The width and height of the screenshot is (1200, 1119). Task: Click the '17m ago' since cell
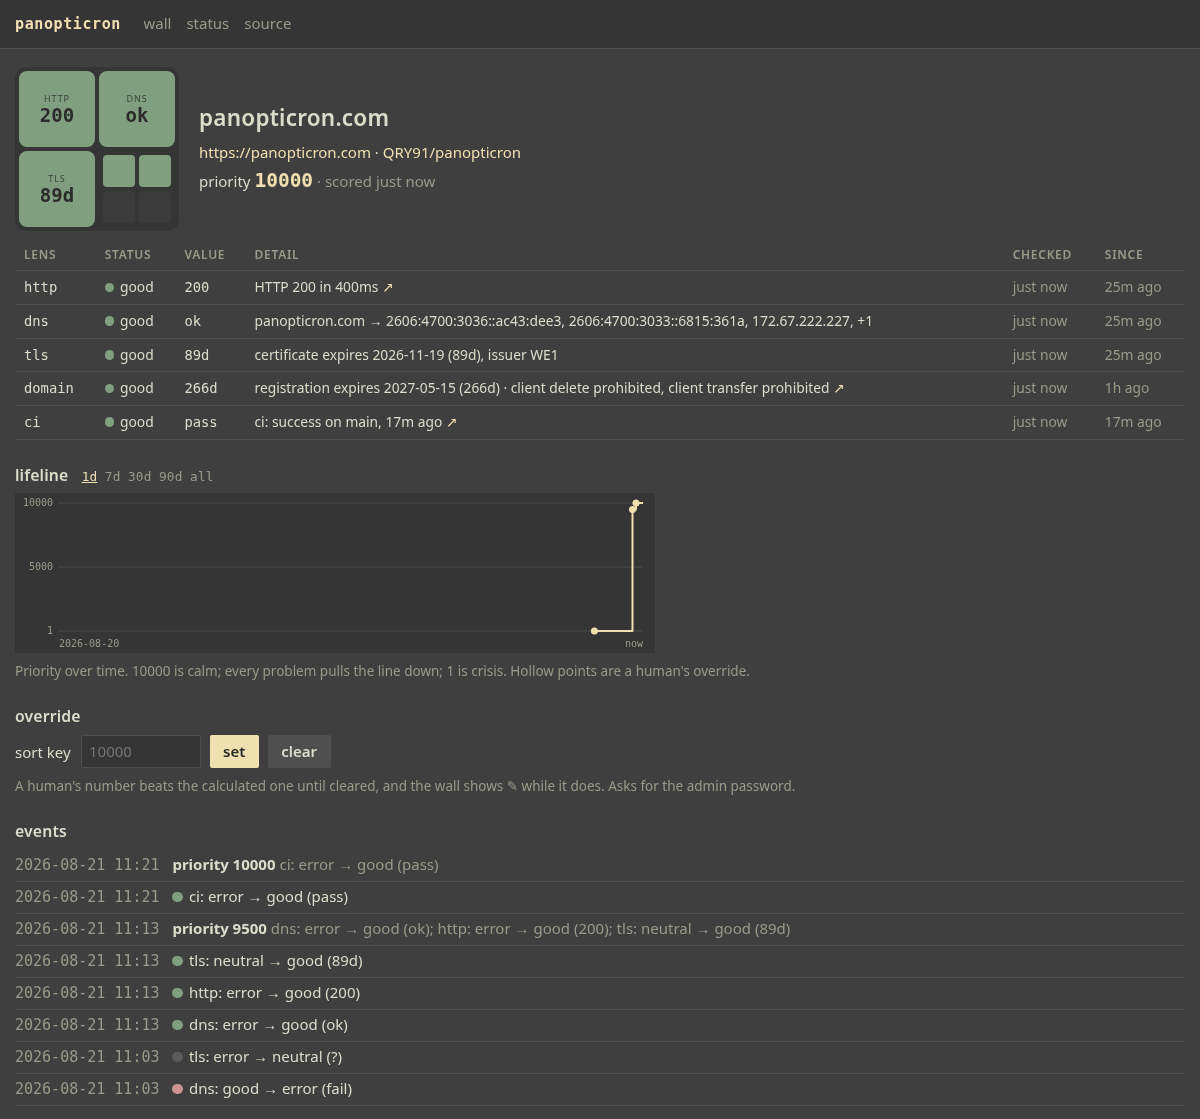point(1133,422)
